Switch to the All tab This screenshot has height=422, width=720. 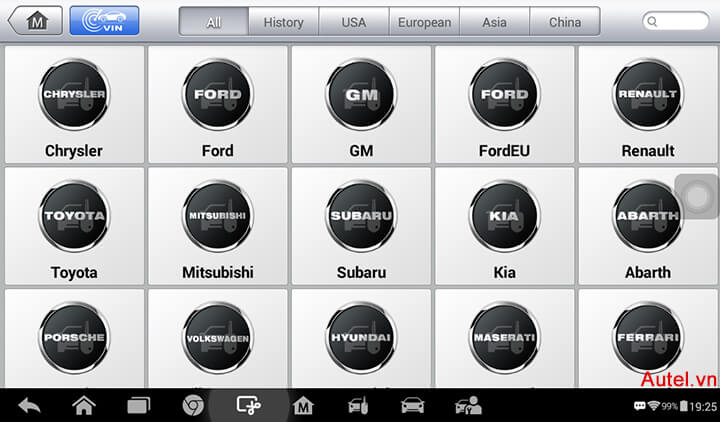(214, 22)
